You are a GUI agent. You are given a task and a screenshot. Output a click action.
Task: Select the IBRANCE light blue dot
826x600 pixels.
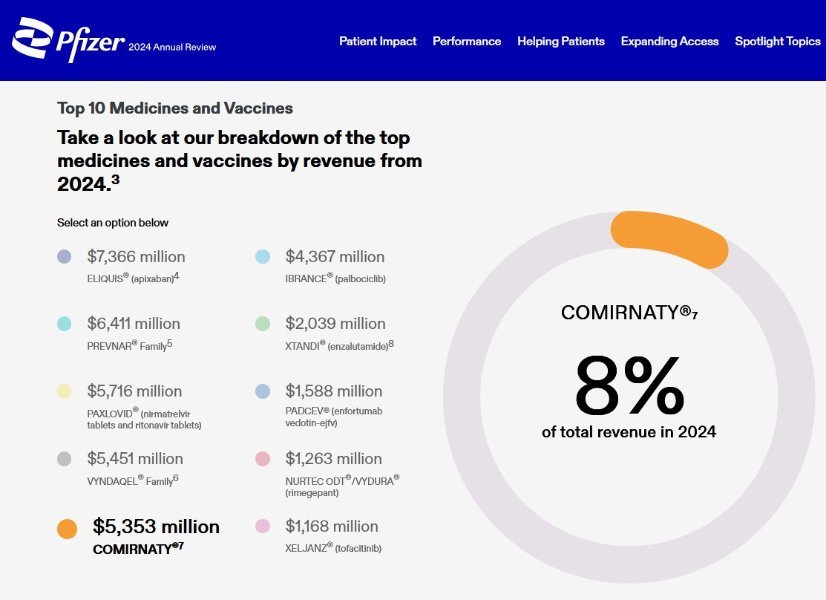point(262,257)
